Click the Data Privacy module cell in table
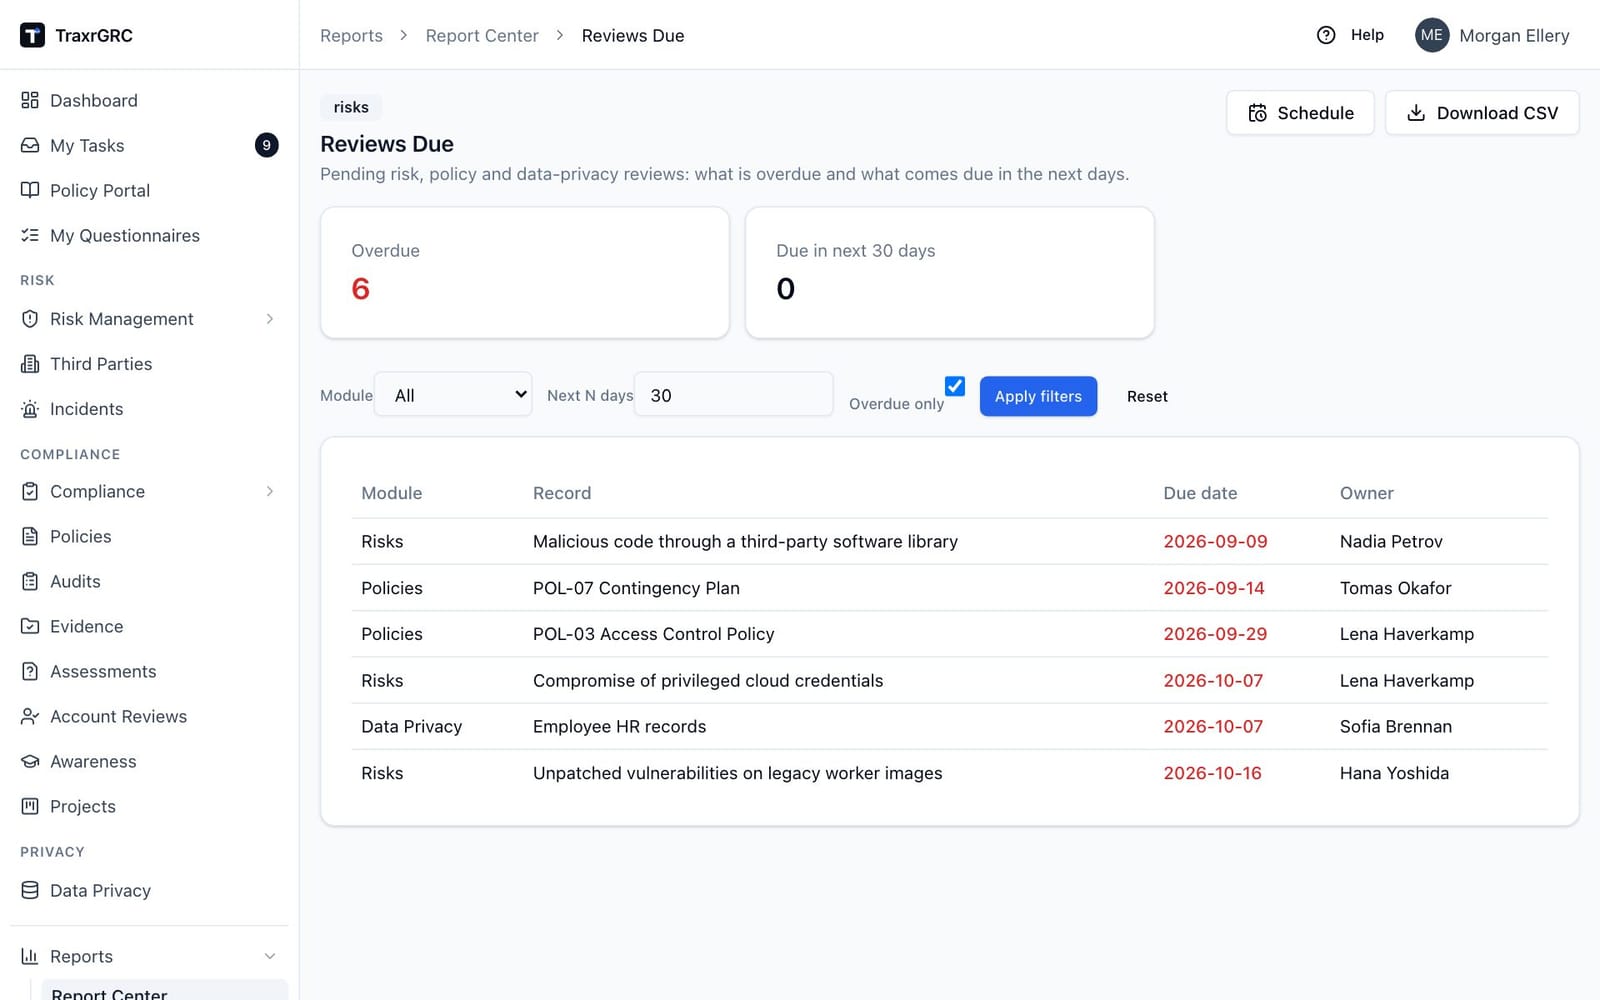 [411, 727]
